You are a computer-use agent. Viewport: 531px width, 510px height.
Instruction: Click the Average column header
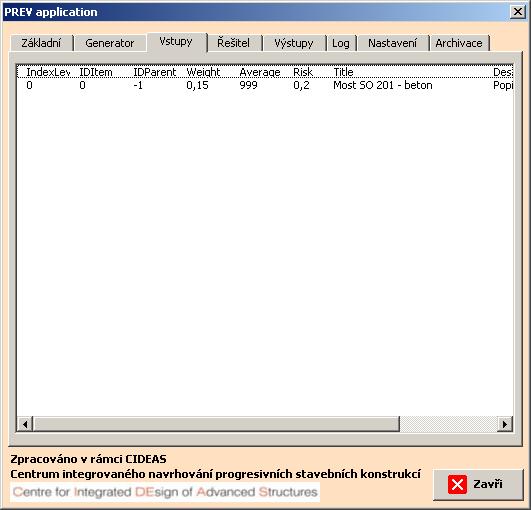pos(260,72)
